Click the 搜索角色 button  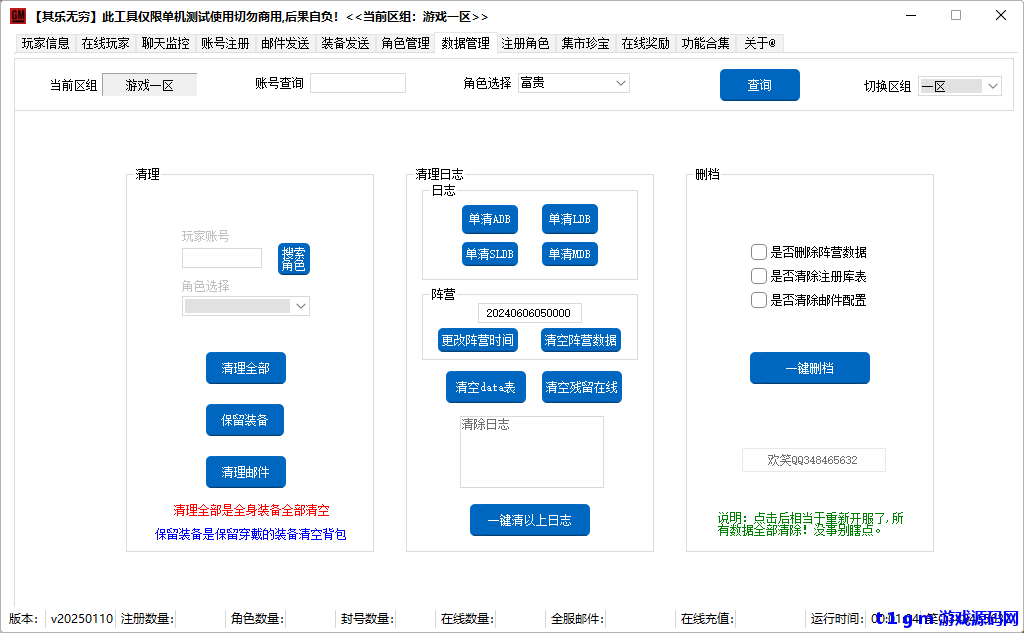294,258
